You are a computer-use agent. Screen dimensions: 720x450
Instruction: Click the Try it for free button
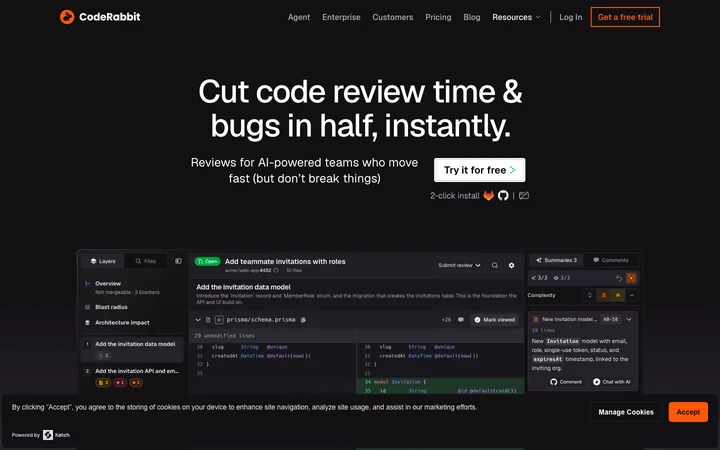479,170
